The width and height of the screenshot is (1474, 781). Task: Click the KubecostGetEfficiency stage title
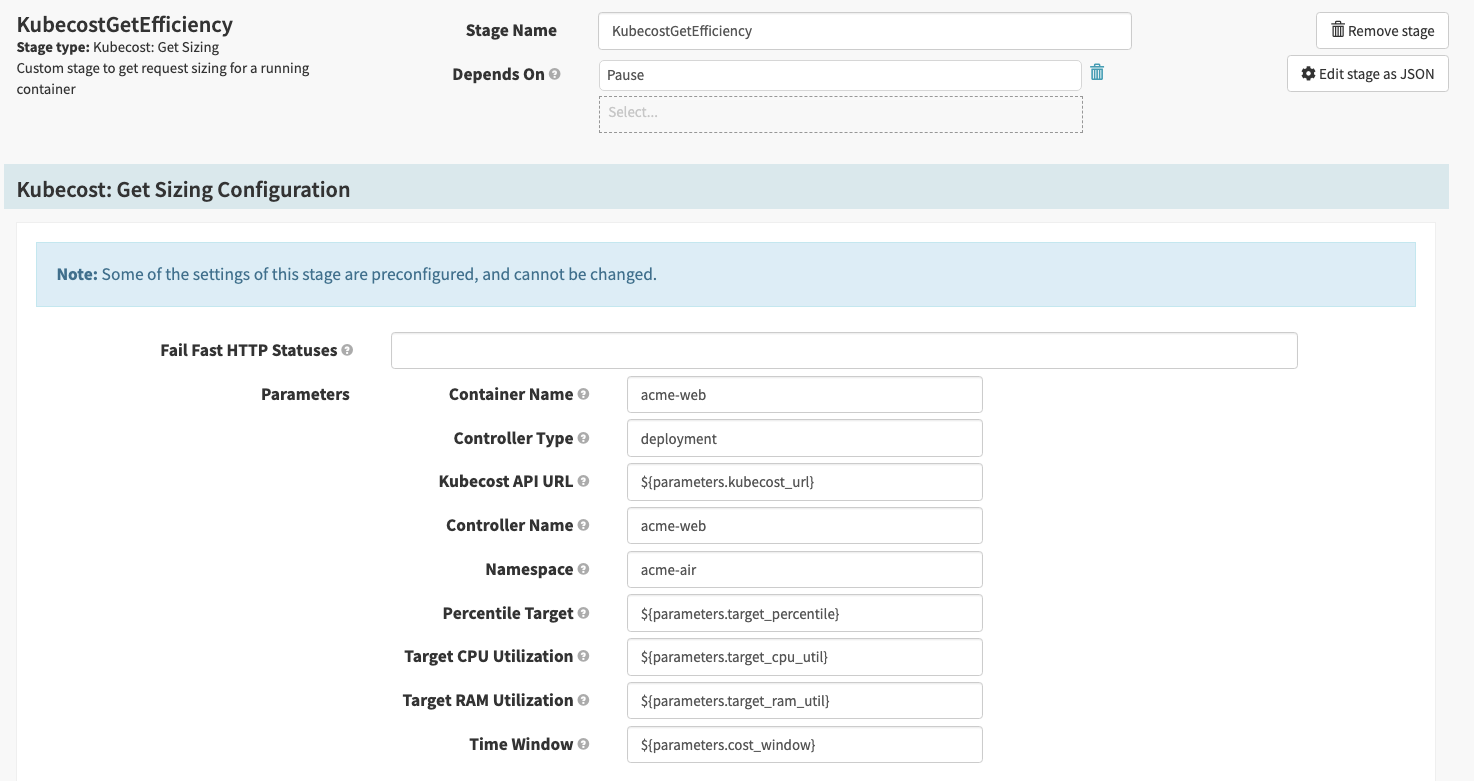(125, 25)
